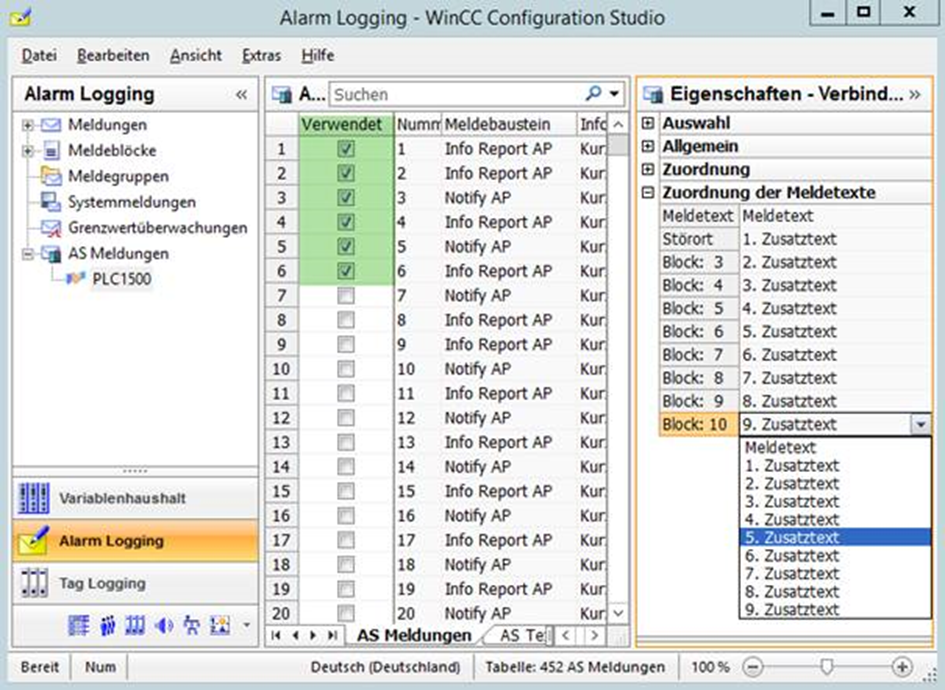Collapse the Eigenschaften properties pane
The height and width of the screenshot is (690, 945).
915,94
